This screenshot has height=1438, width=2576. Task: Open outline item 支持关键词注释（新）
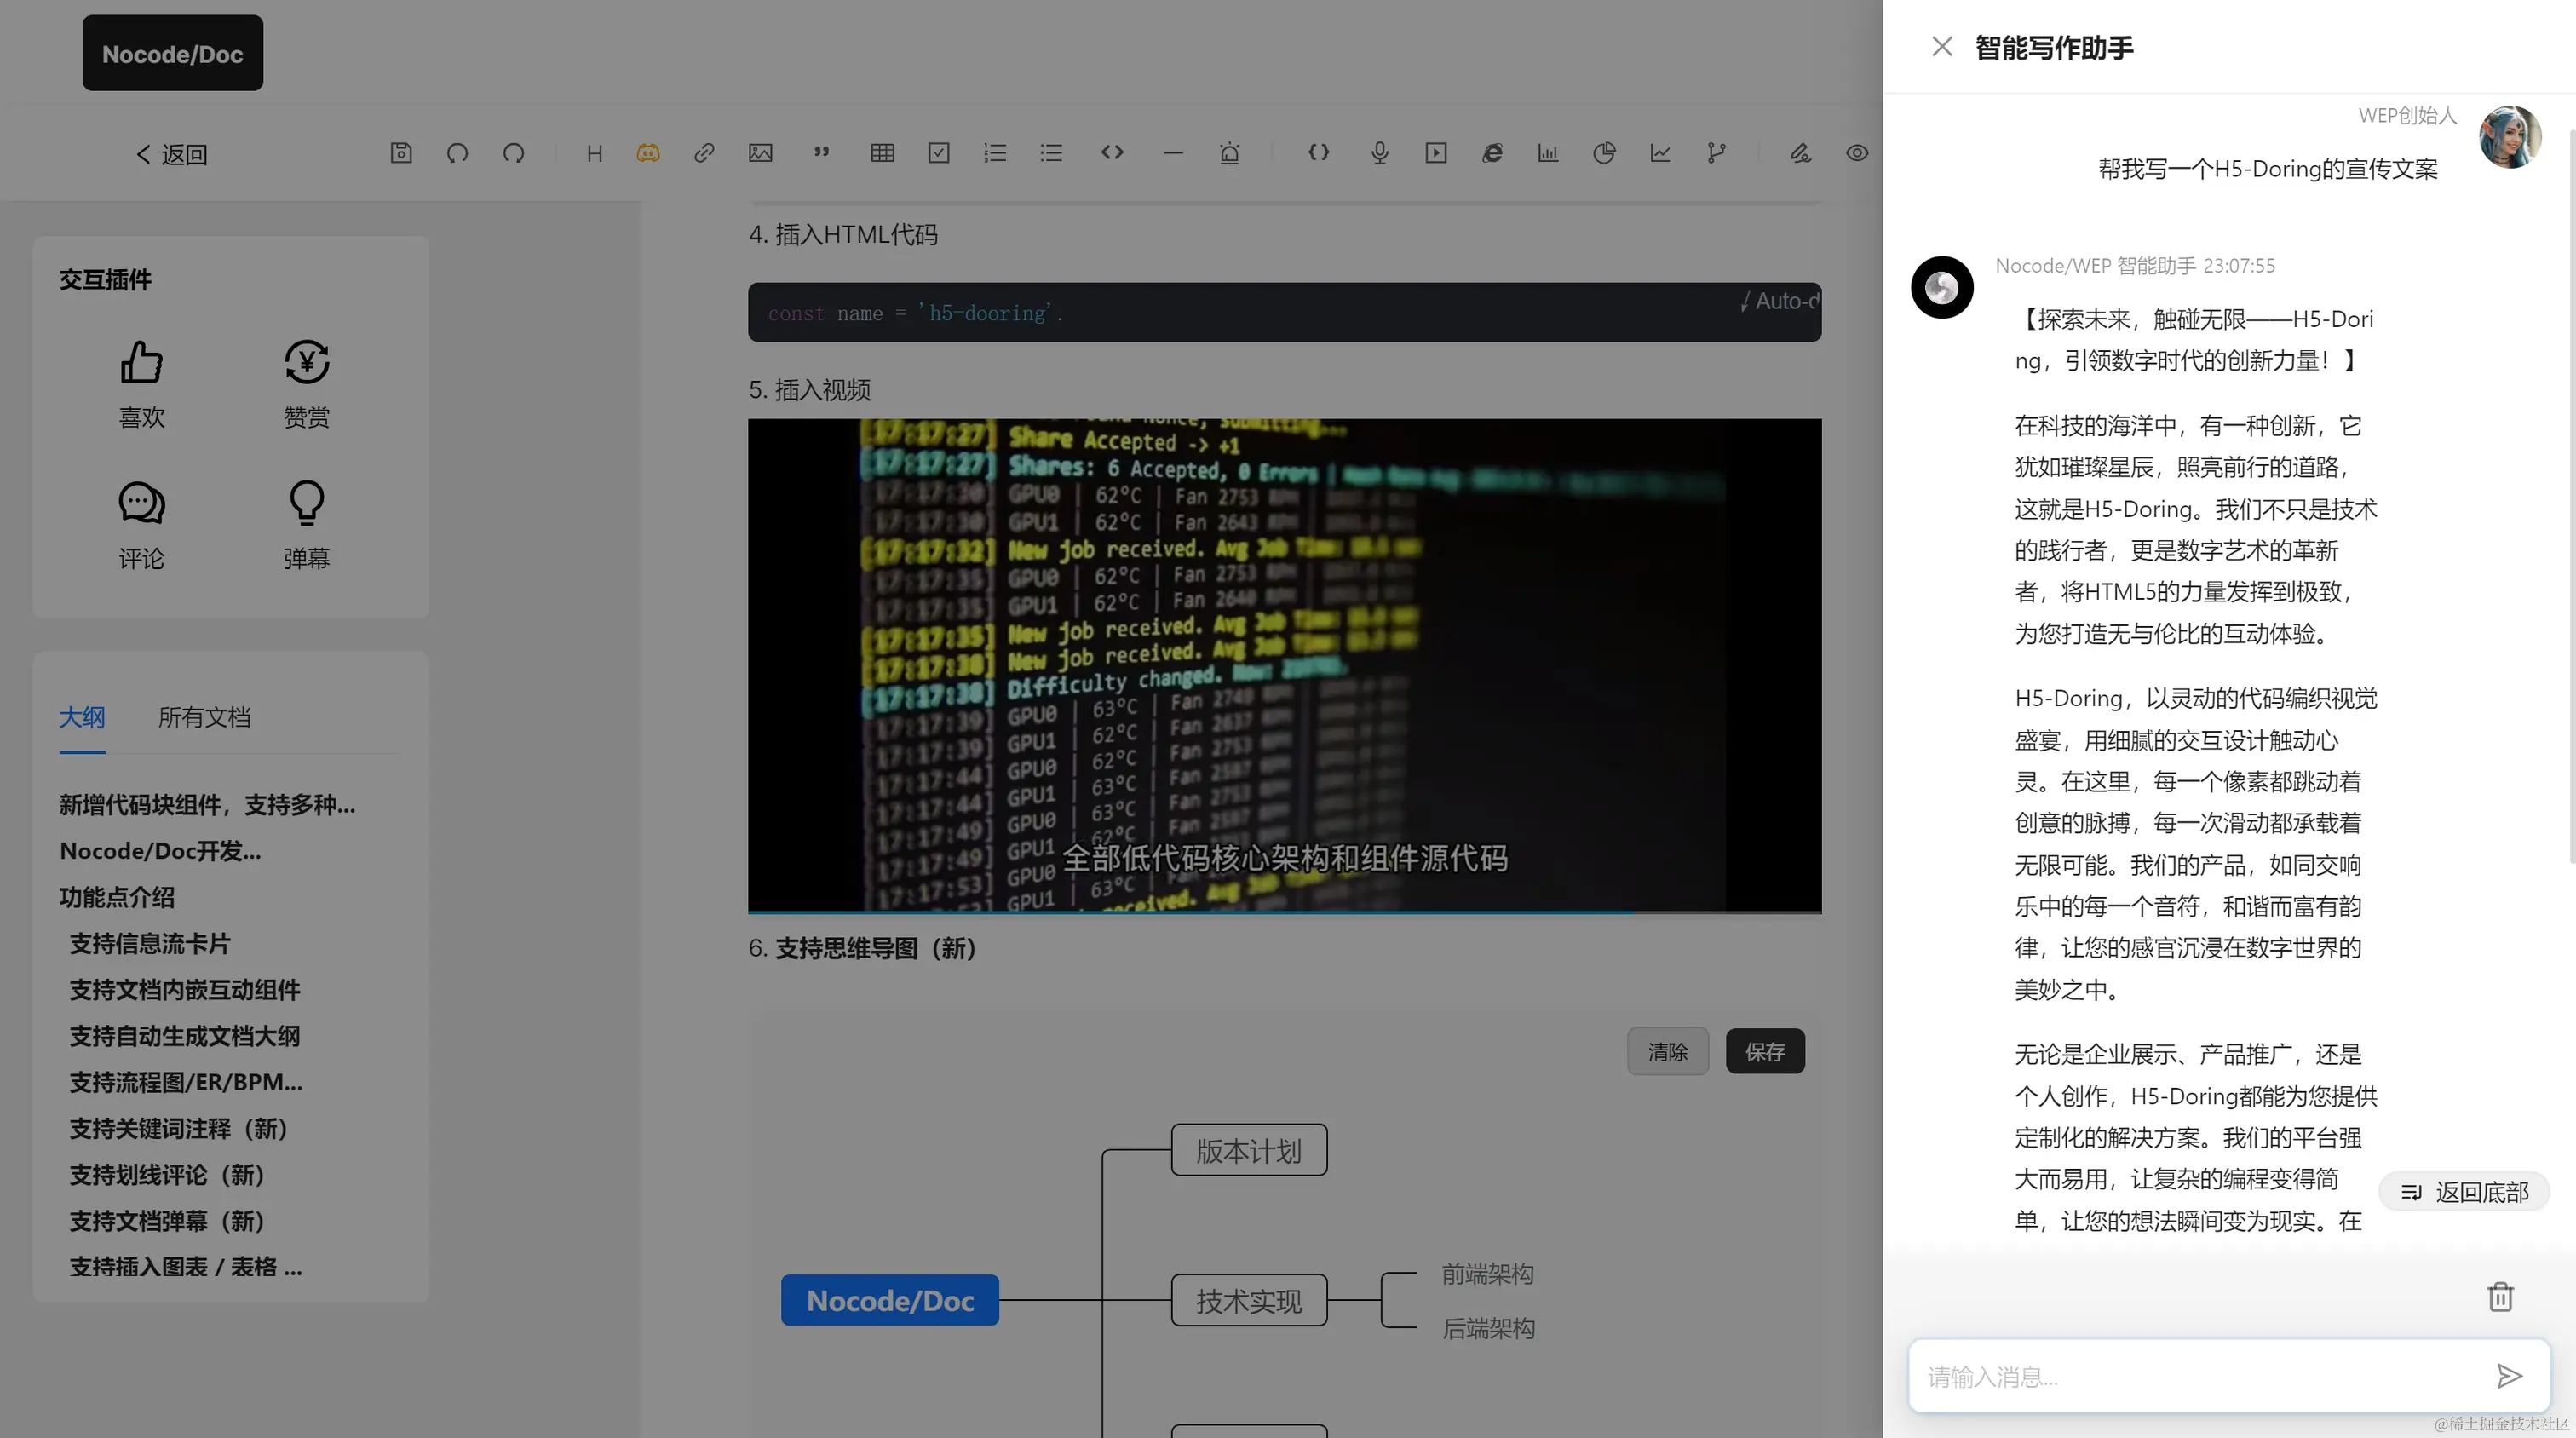coord(177,1128)
